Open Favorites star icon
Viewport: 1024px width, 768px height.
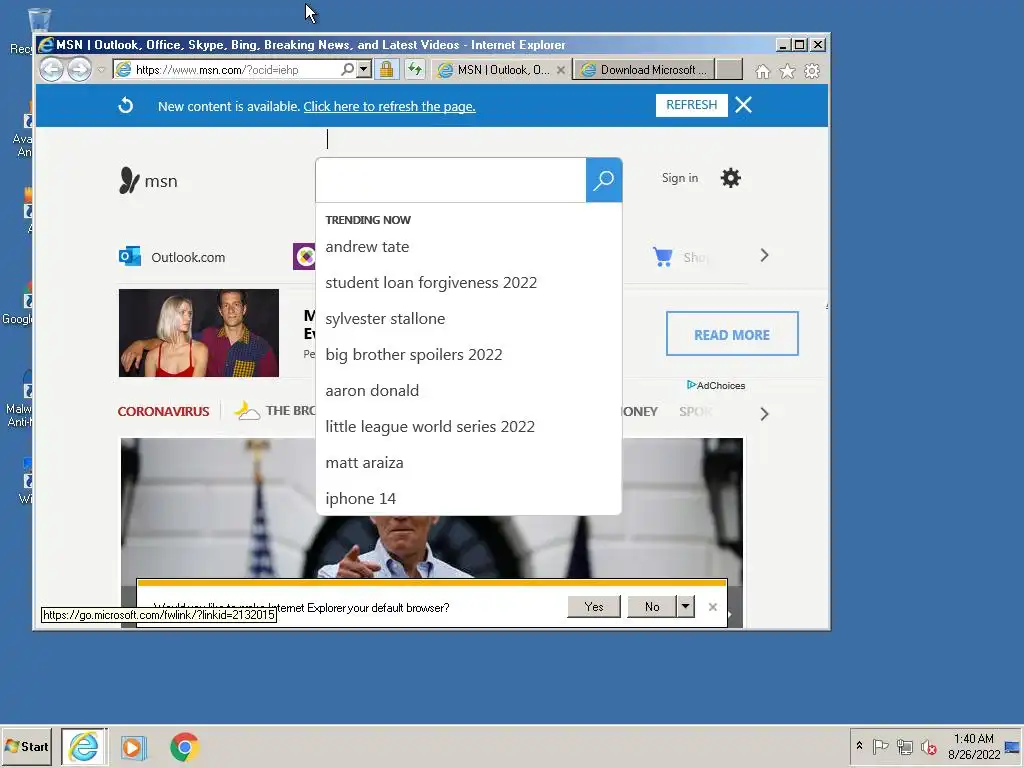tap(788, 71)
